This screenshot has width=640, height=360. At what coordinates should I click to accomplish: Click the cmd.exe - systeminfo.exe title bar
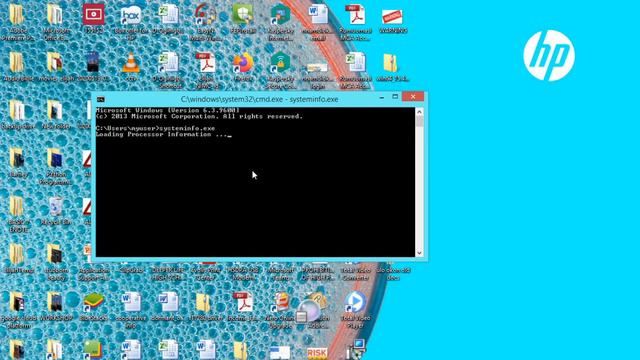point(259,99)
